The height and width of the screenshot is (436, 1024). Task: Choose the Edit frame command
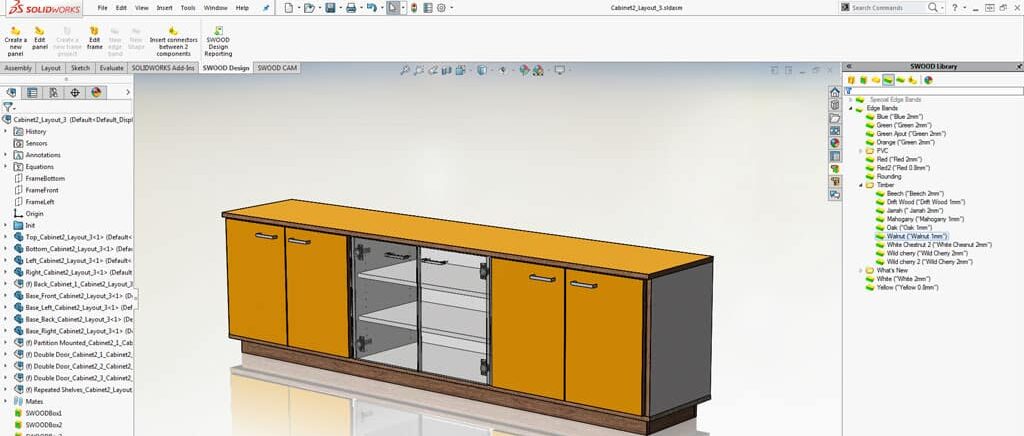[x=95, y=39]
